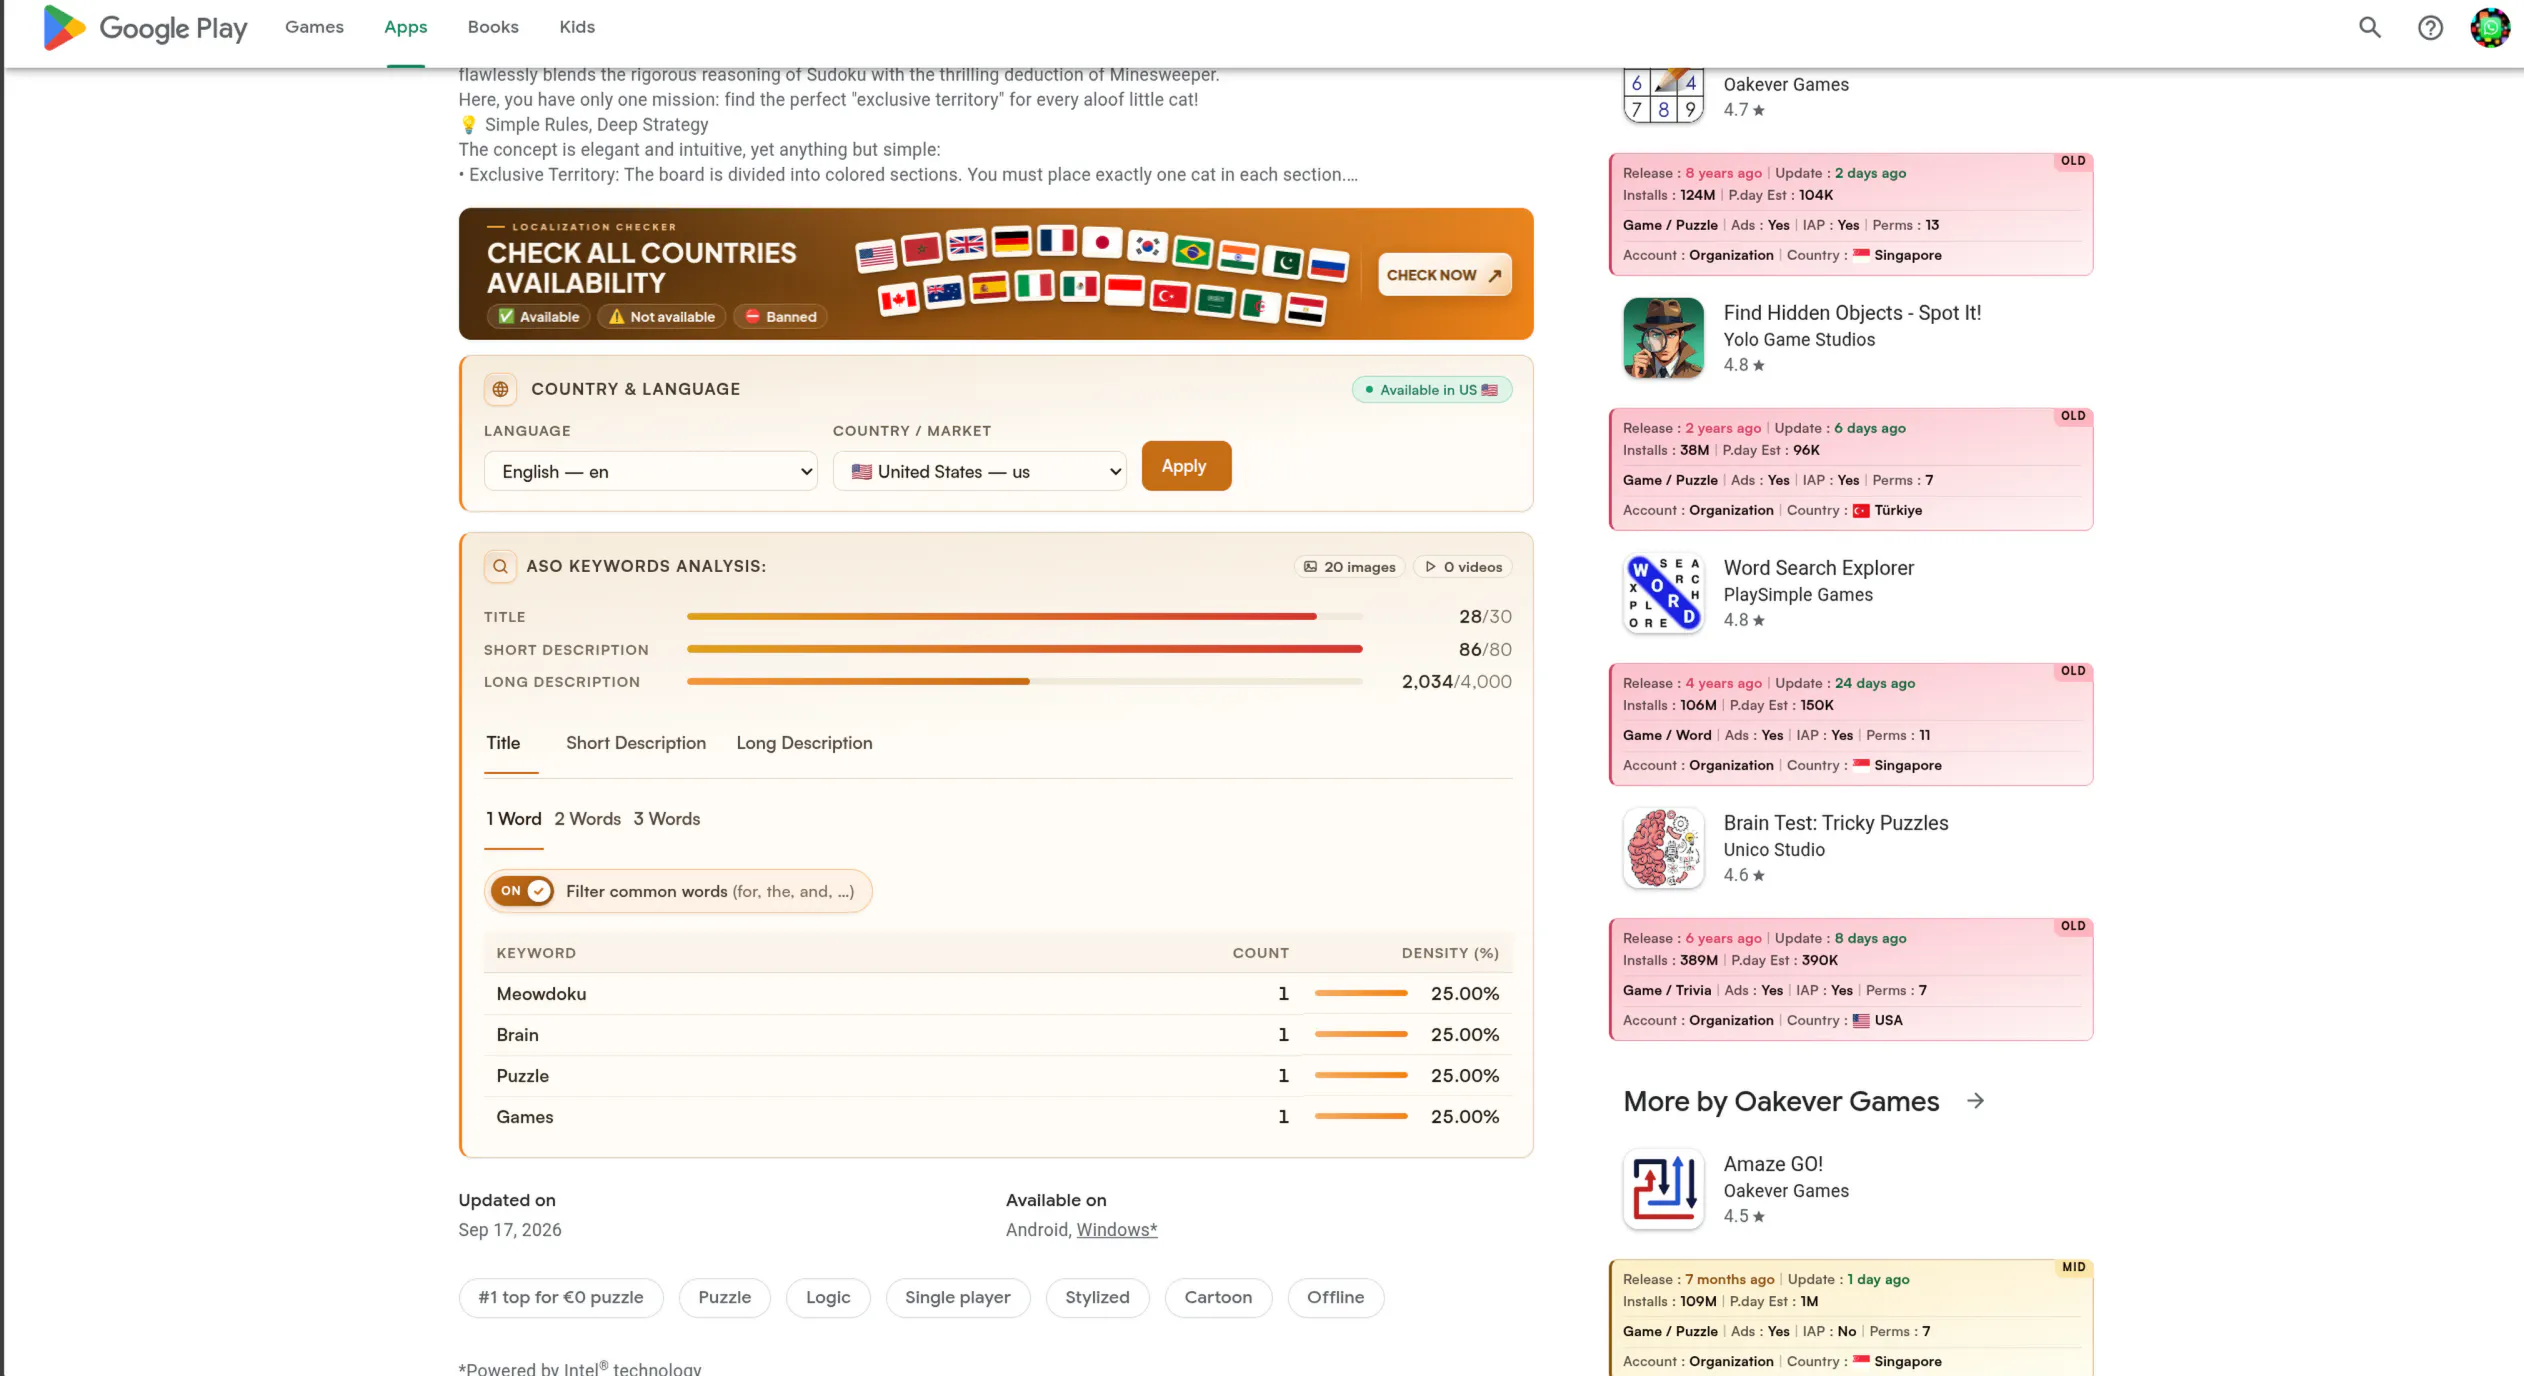The width and height of the screenshot is (2524, 1376).
Task: Select the Apps navigation tab
Action: (406, 27)
